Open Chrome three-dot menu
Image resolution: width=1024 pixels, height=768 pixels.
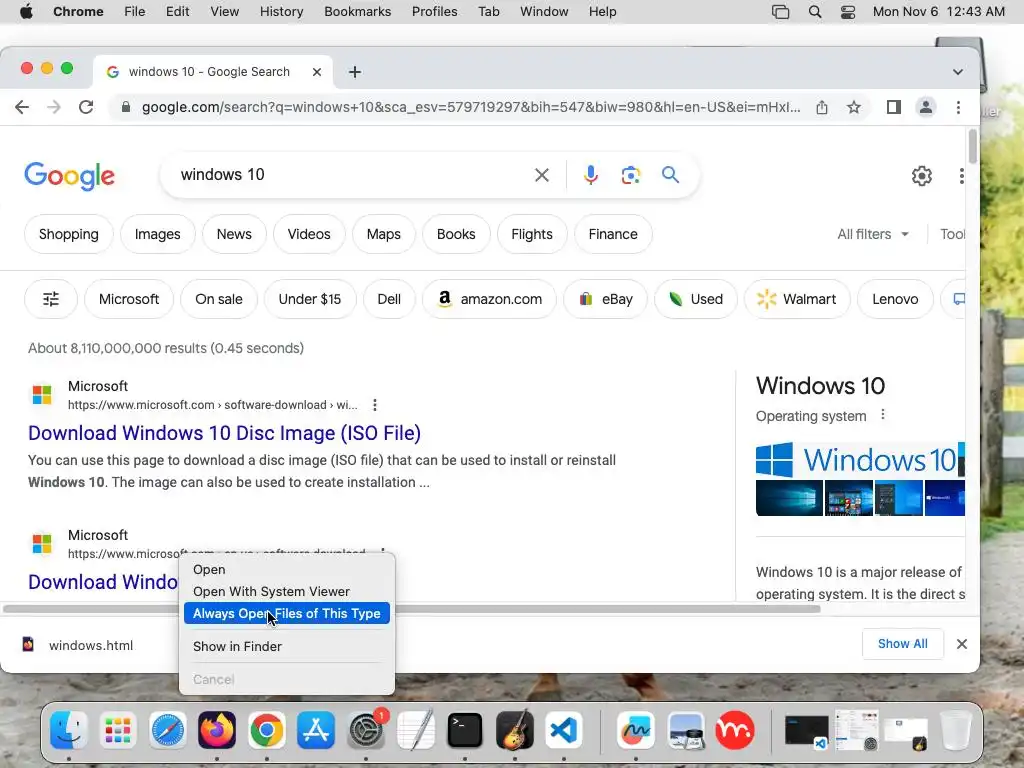[x=958, y=107]
